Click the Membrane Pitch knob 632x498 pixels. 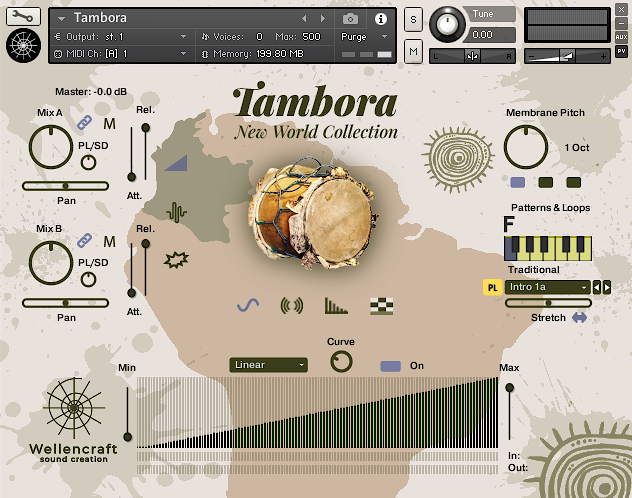pyautogui.click(x=526, y=147)
